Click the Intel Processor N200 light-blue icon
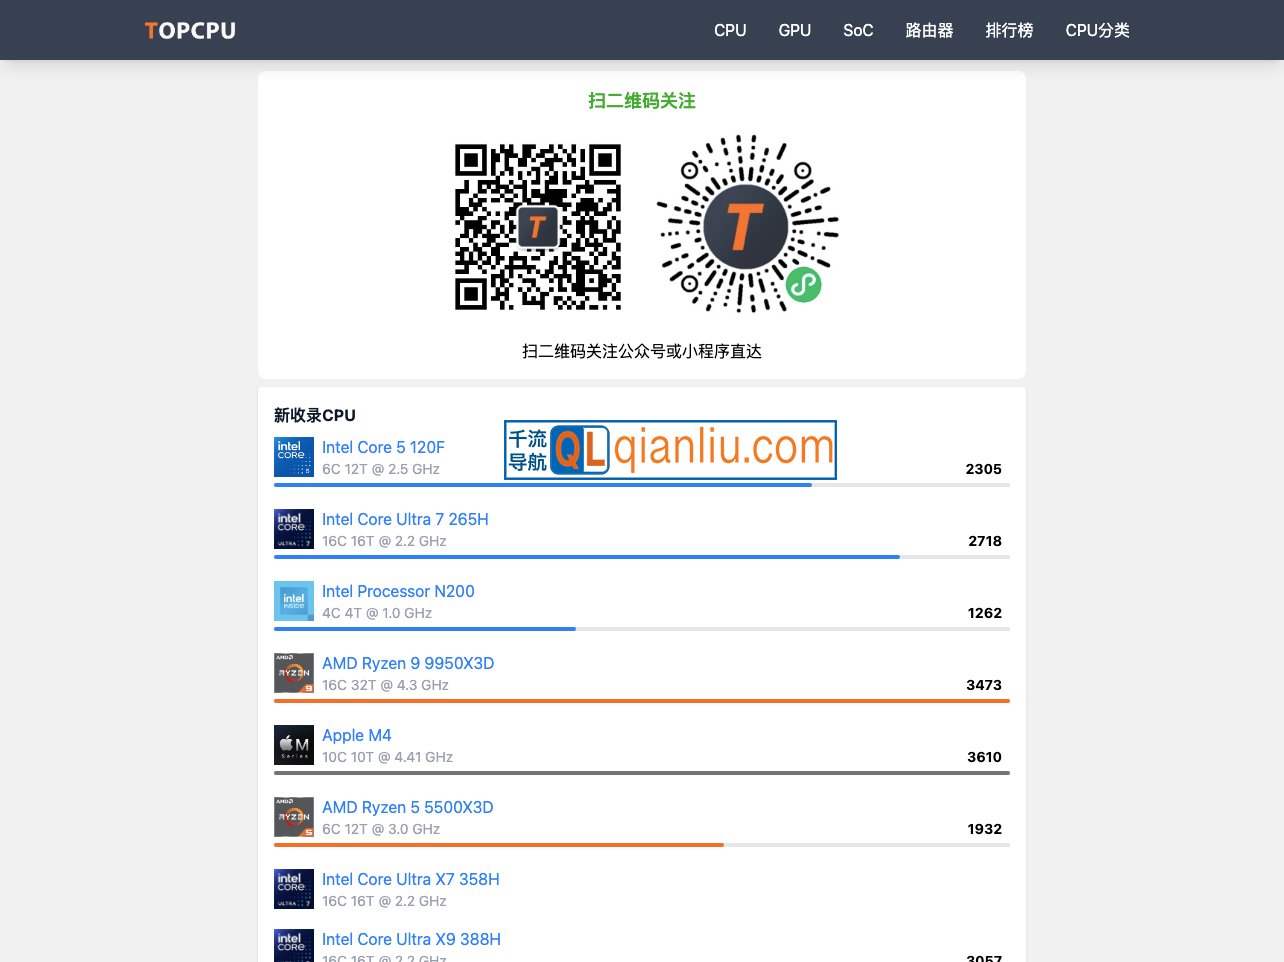Viewport: 1284px width, 962px height. tap(294, 601)
